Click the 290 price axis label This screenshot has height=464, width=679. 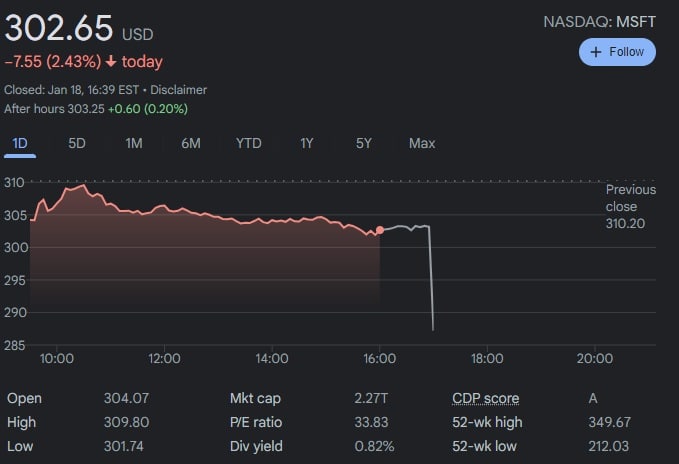15,313
